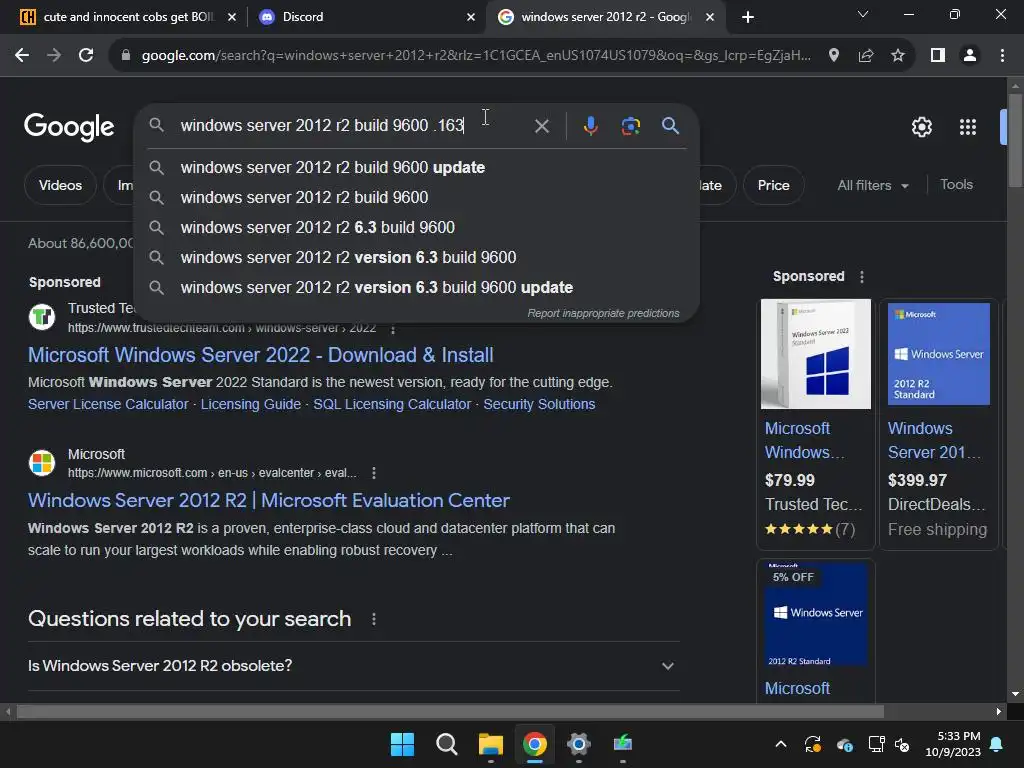The width and height of the screenshot is (1024, 768).
Task: Open a new browser tab
Action: [x=748, y=17]
